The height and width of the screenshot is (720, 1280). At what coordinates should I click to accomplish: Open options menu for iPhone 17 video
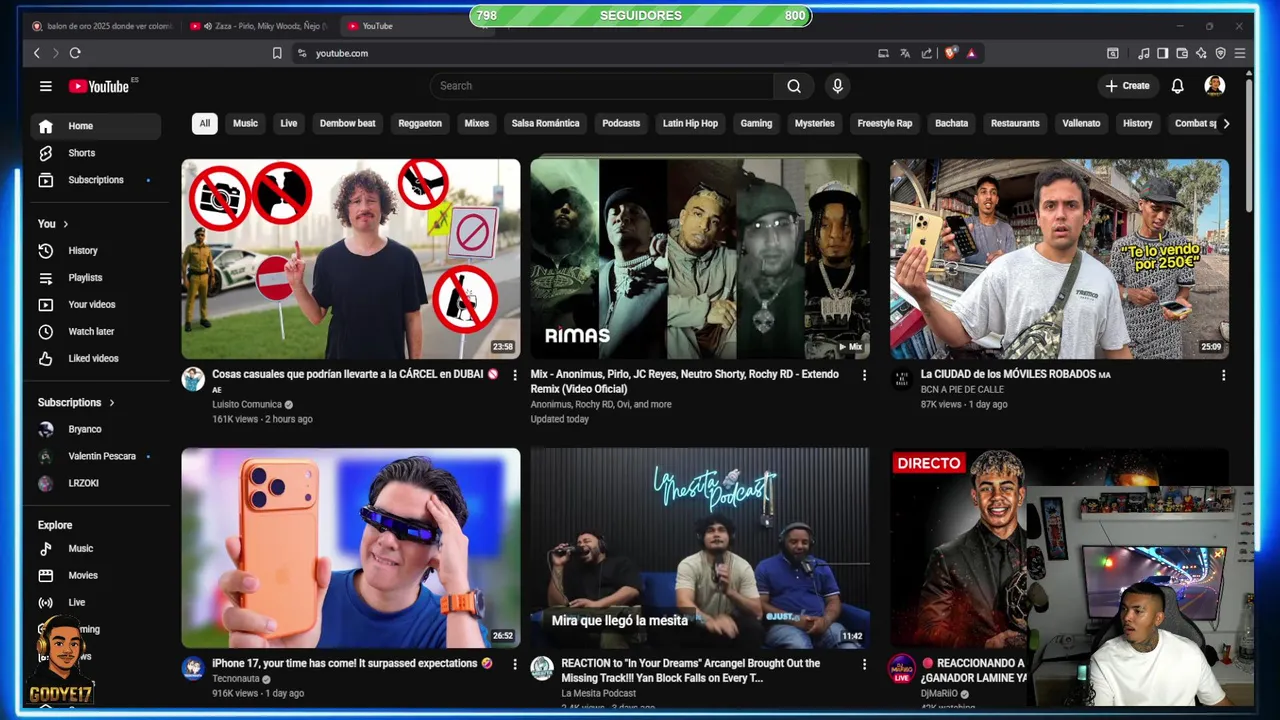(515, 664)
